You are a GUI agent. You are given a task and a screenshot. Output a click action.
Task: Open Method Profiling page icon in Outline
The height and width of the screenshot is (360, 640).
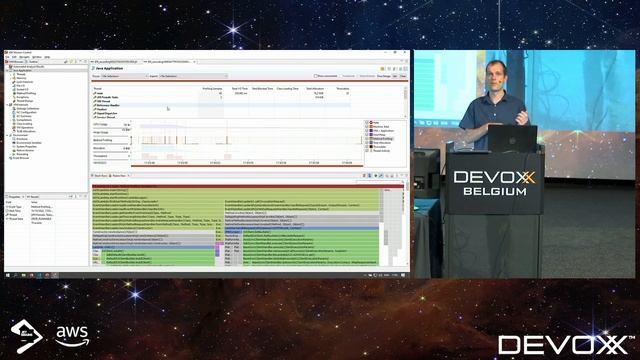pos(14,93)
